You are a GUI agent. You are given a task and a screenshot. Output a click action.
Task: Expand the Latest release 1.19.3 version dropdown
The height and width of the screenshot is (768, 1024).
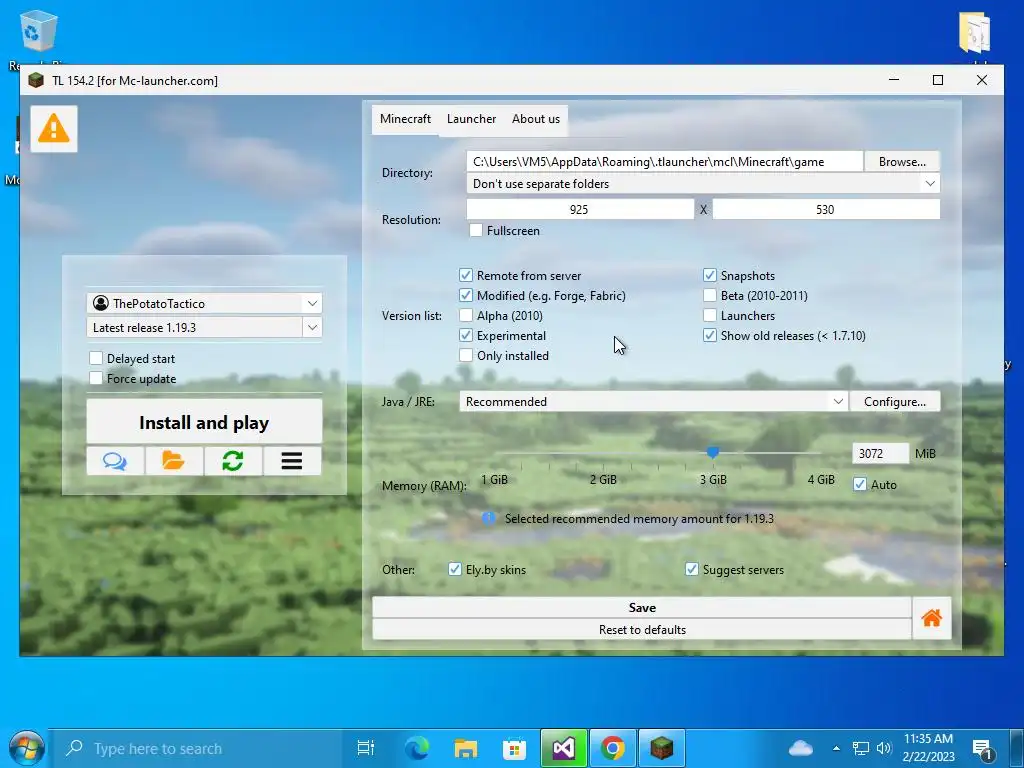[312, 327]
